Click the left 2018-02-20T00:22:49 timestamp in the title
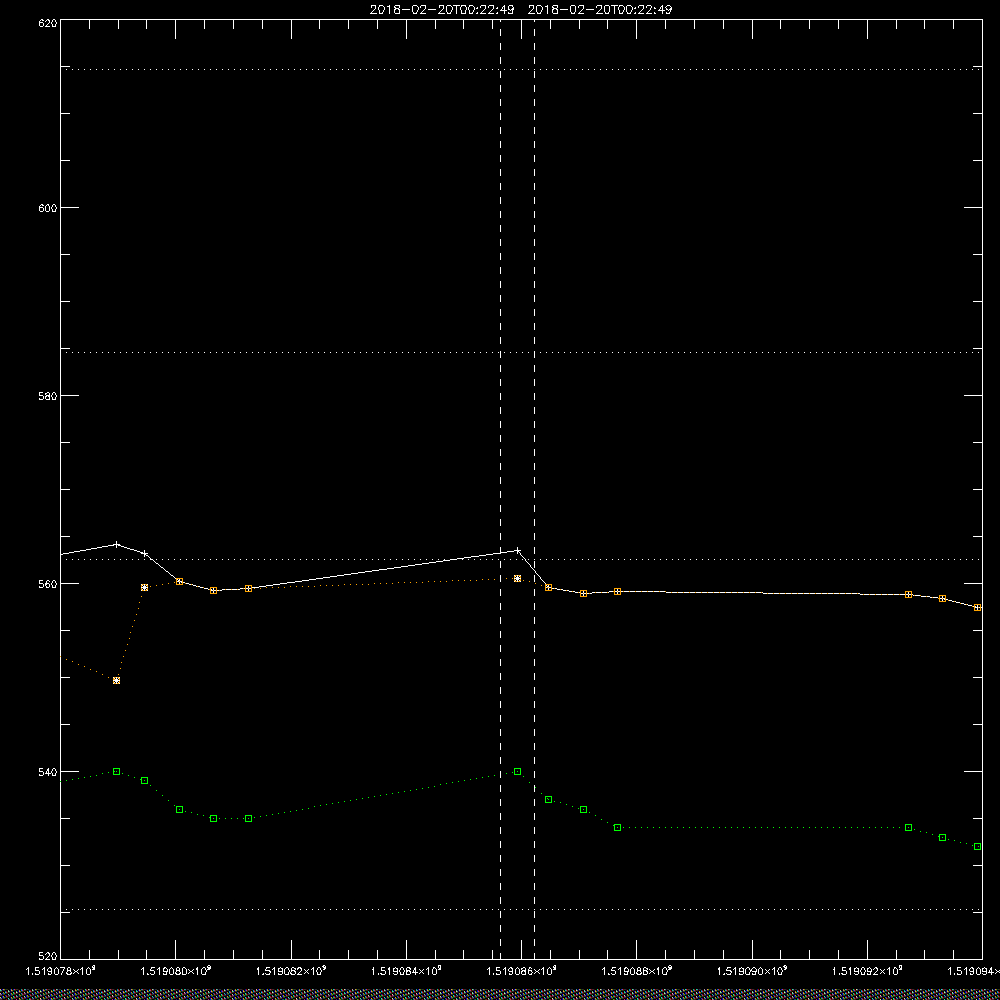Image resolution: width=1000 pixels, height=1000 pixels. [x=442, y=10]
